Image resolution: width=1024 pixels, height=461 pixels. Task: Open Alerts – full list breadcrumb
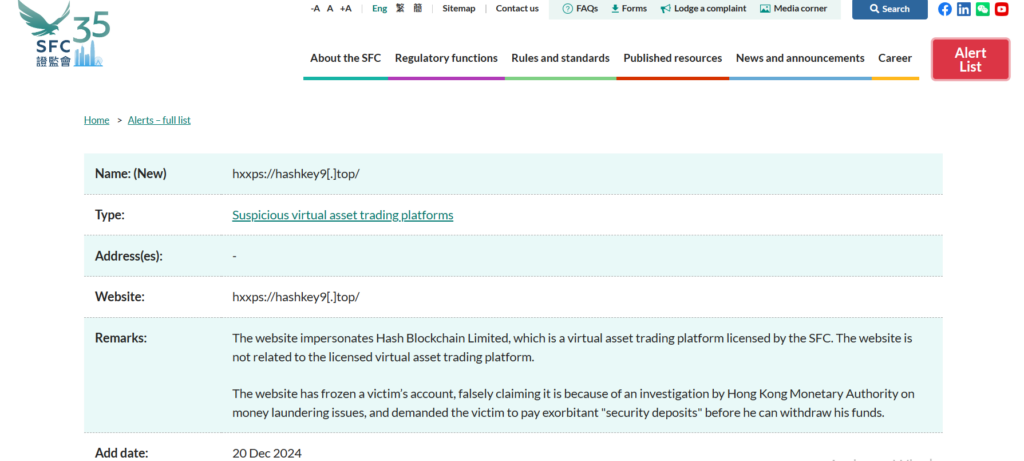tap(159, 120)
